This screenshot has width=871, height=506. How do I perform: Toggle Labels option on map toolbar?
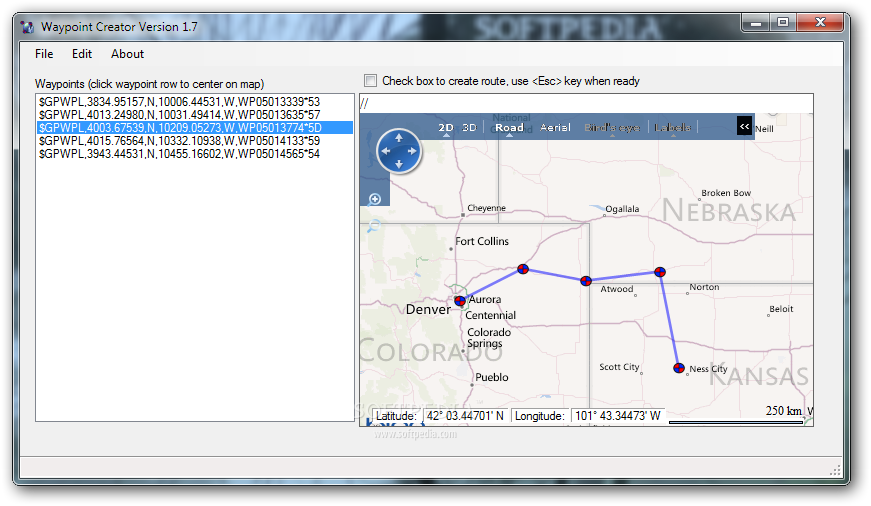tap(672, 127)
